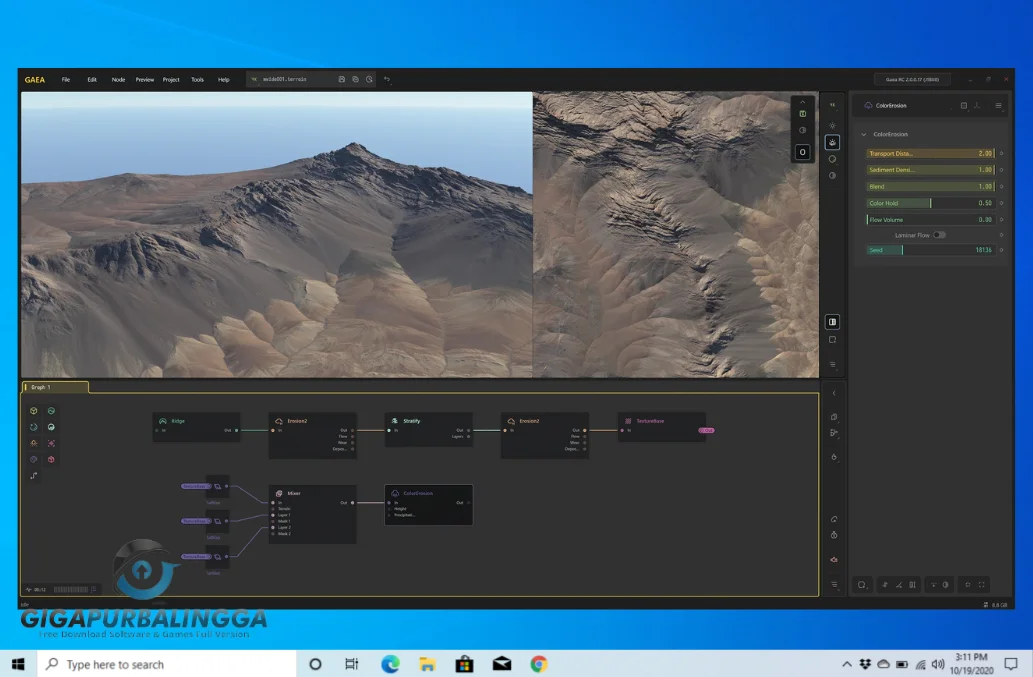Viewport: 1033px width, 677px height.
Task: Switch to the Graph 1 tab
Action: 55,387
